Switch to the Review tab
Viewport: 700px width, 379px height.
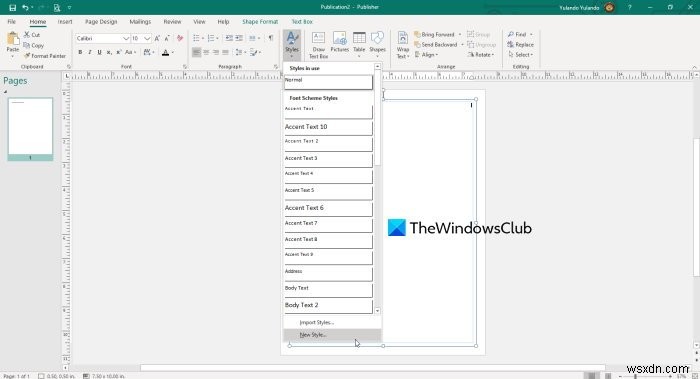pyautogui.click(x=172, y=21)
